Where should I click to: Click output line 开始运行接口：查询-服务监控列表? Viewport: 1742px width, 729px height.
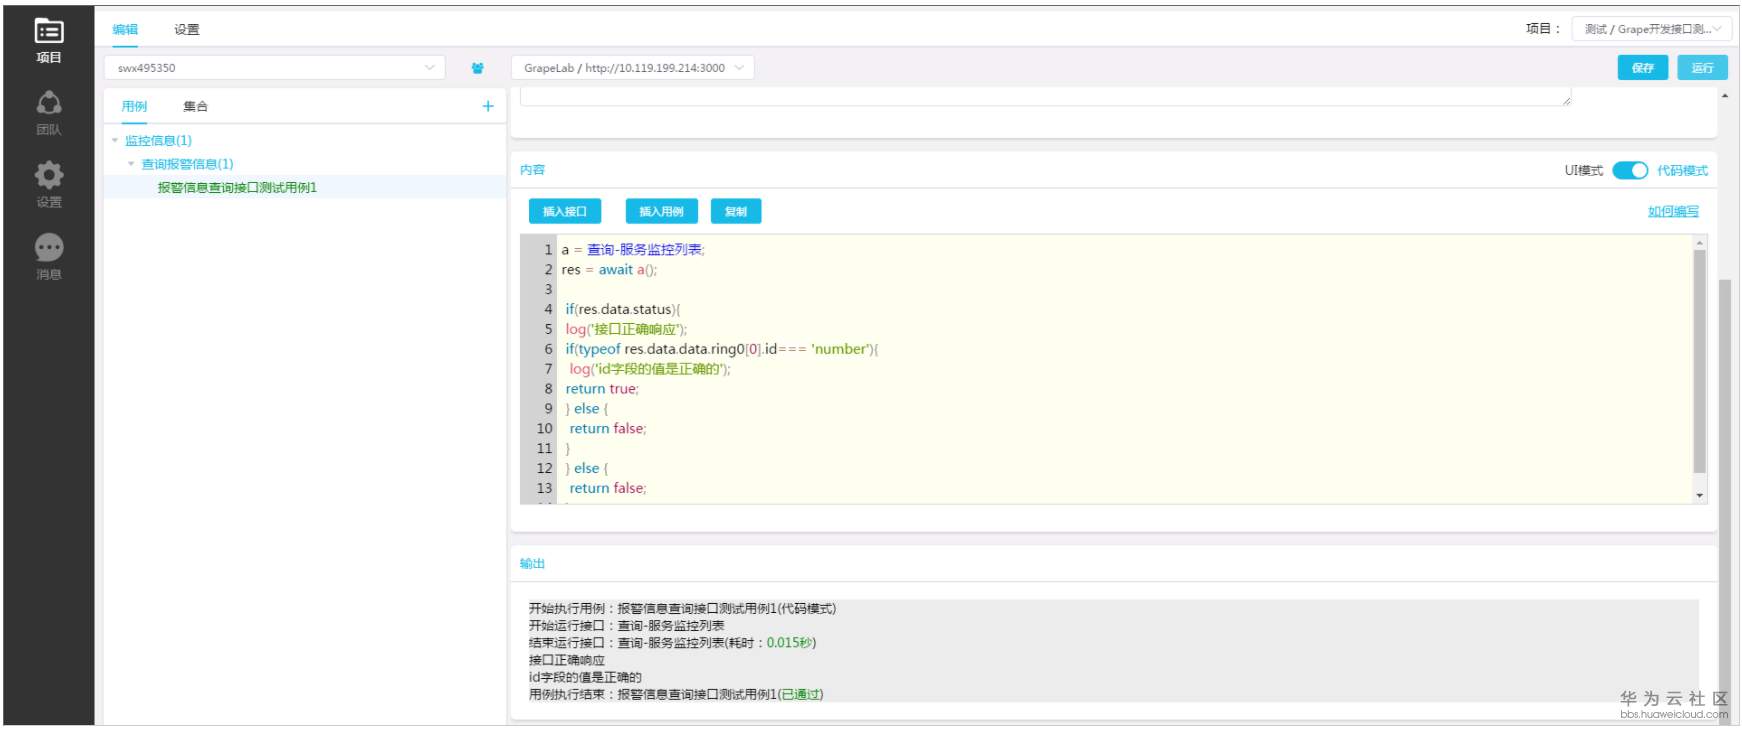click(627, 626)
